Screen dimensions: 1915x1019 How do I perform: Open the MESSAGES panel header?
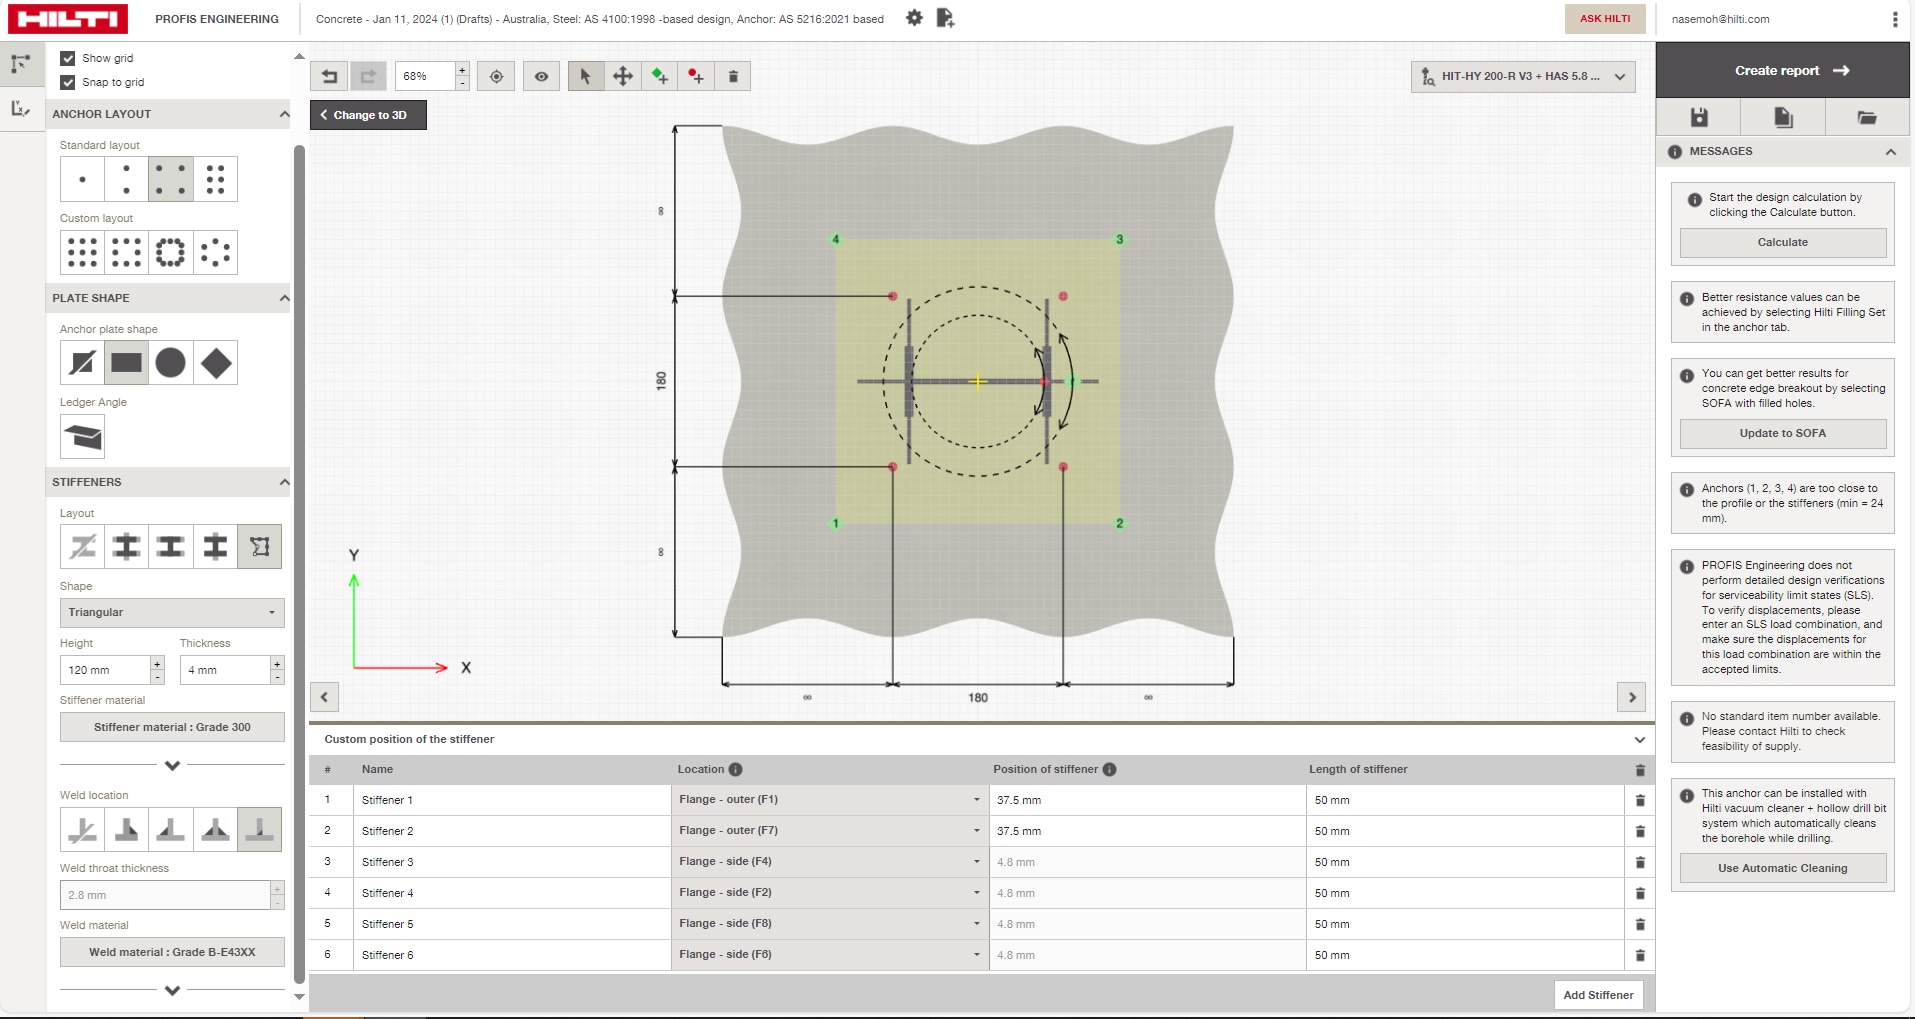click(1783, 151)
